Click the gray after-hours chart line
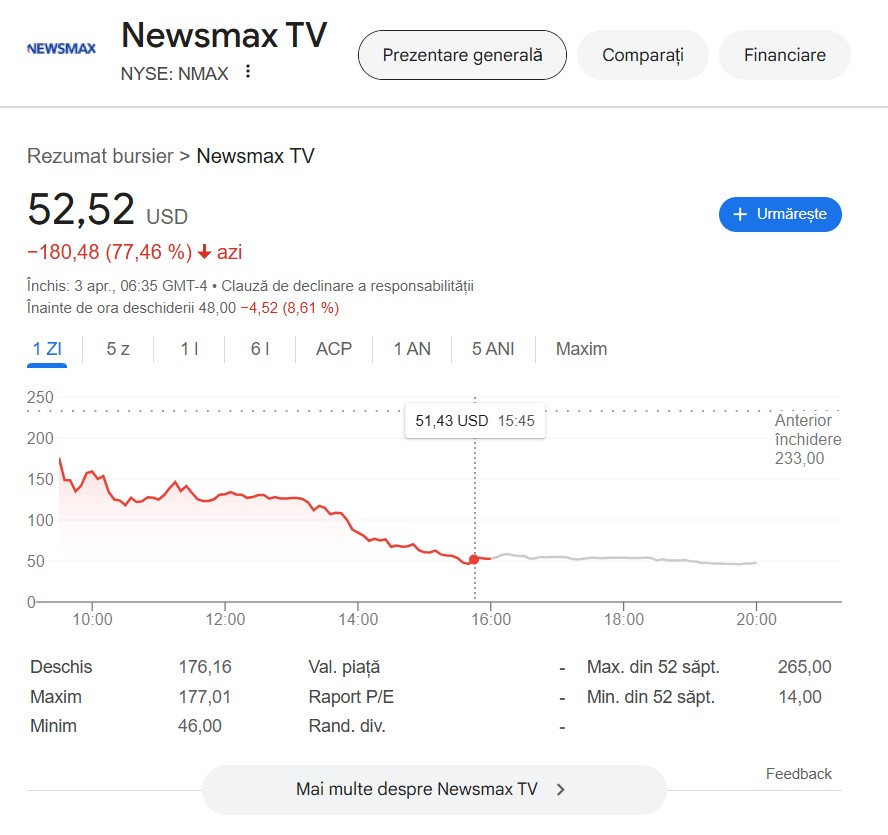This screenshot has width=888, height=835. click(x=623, y=559)
